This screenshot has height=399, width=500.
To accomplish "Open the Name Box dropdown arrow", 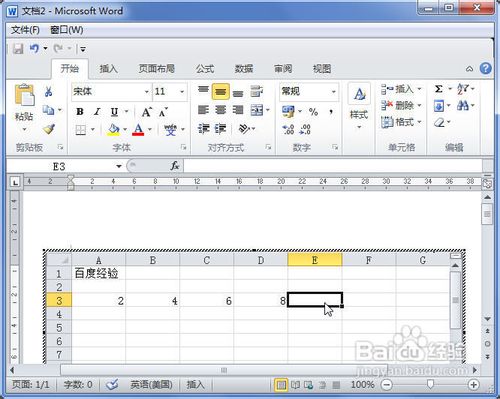I will coord(119,166).
